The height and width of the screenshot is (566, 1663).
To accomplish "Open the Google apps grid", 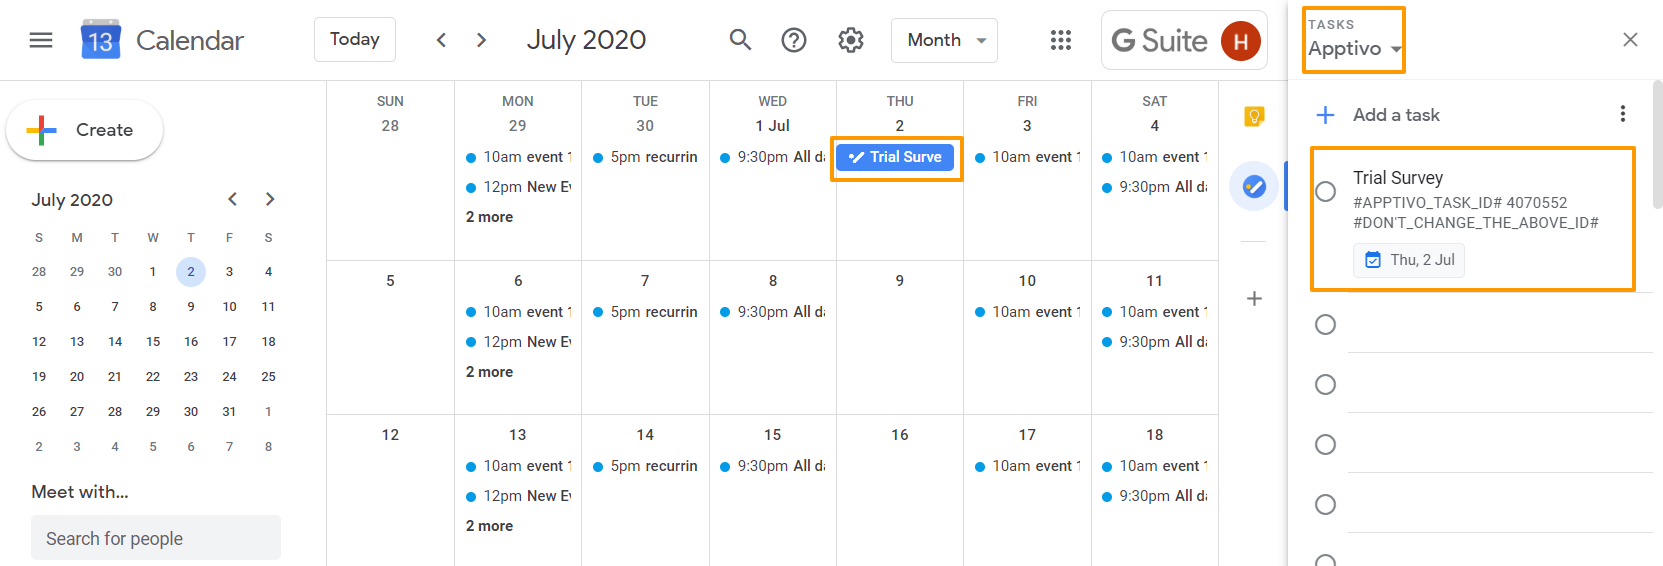I will point(1061,40).
